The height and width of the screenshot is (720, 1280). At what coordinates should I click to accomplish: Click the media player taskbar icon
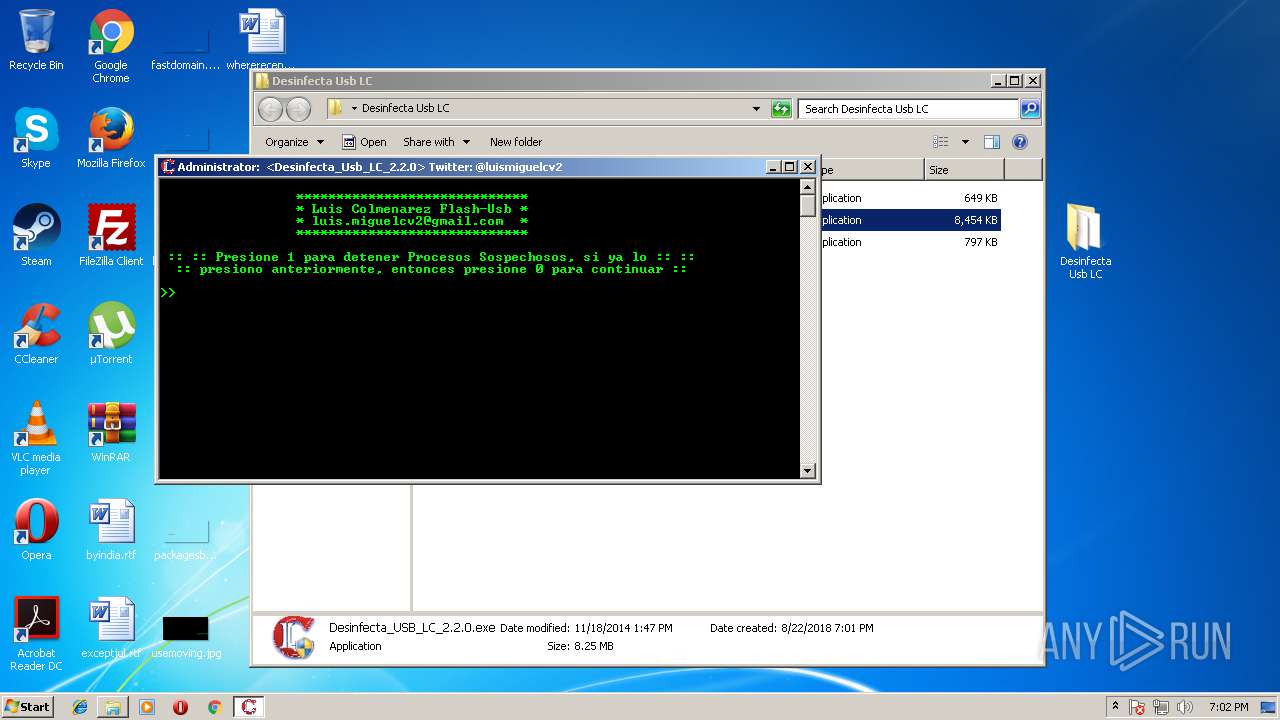[x=147, y=707]
